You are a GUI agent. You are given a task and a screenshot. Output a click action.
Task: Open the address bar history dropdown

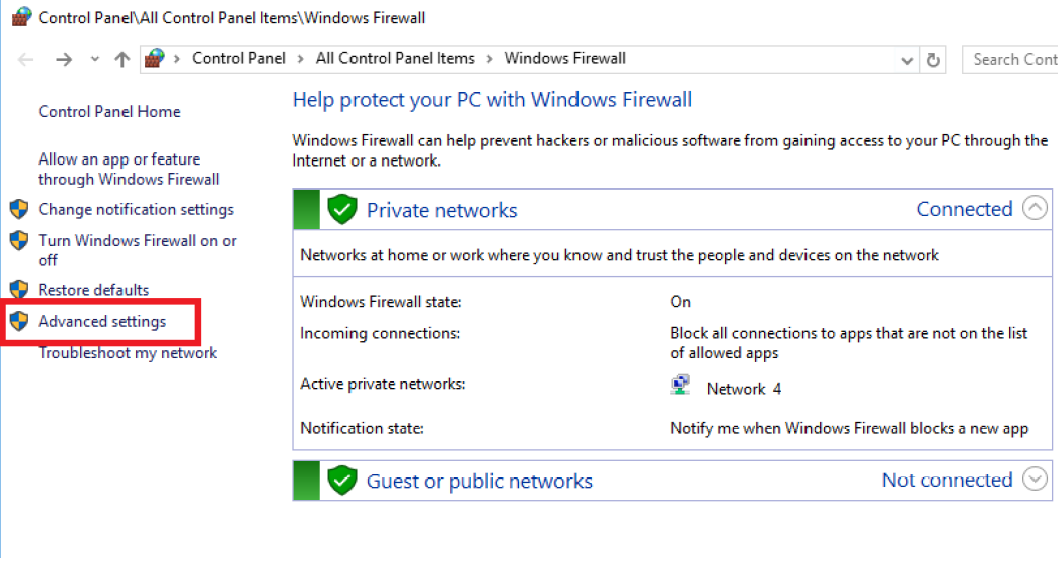(907, 61)
